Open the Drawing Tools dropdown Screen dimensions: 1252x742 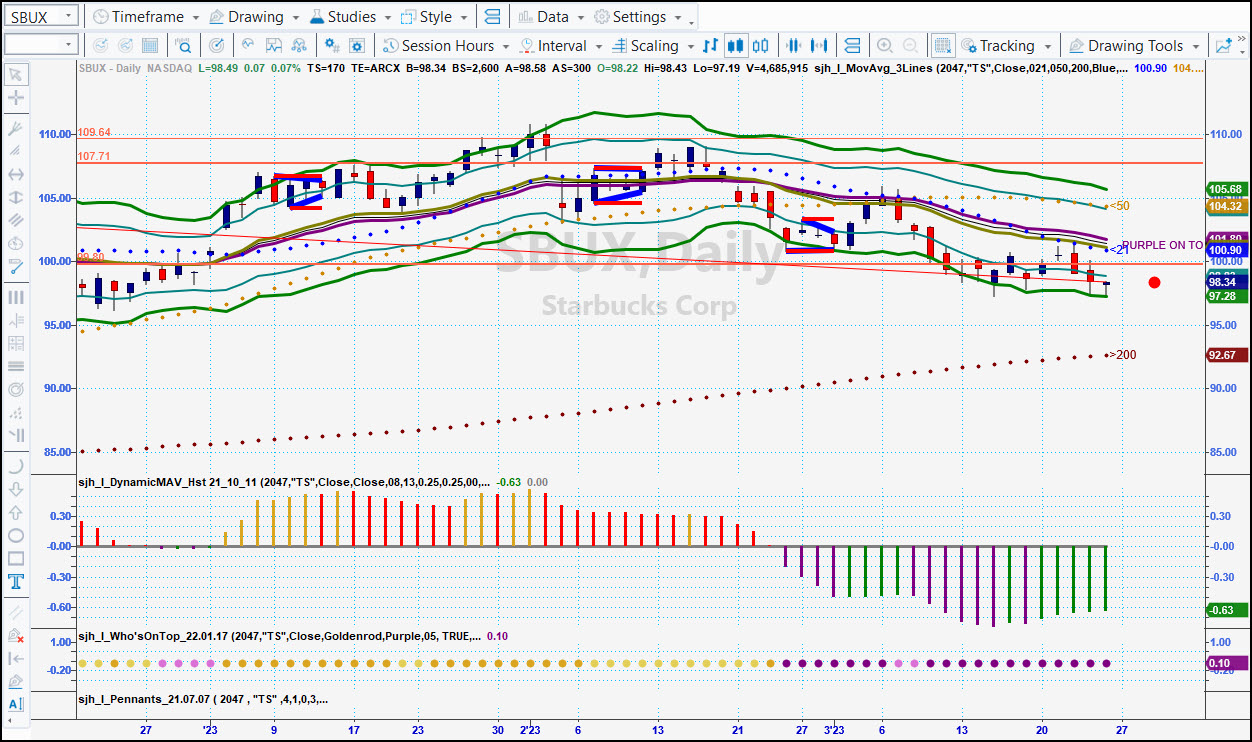[x=1134, y=46]
